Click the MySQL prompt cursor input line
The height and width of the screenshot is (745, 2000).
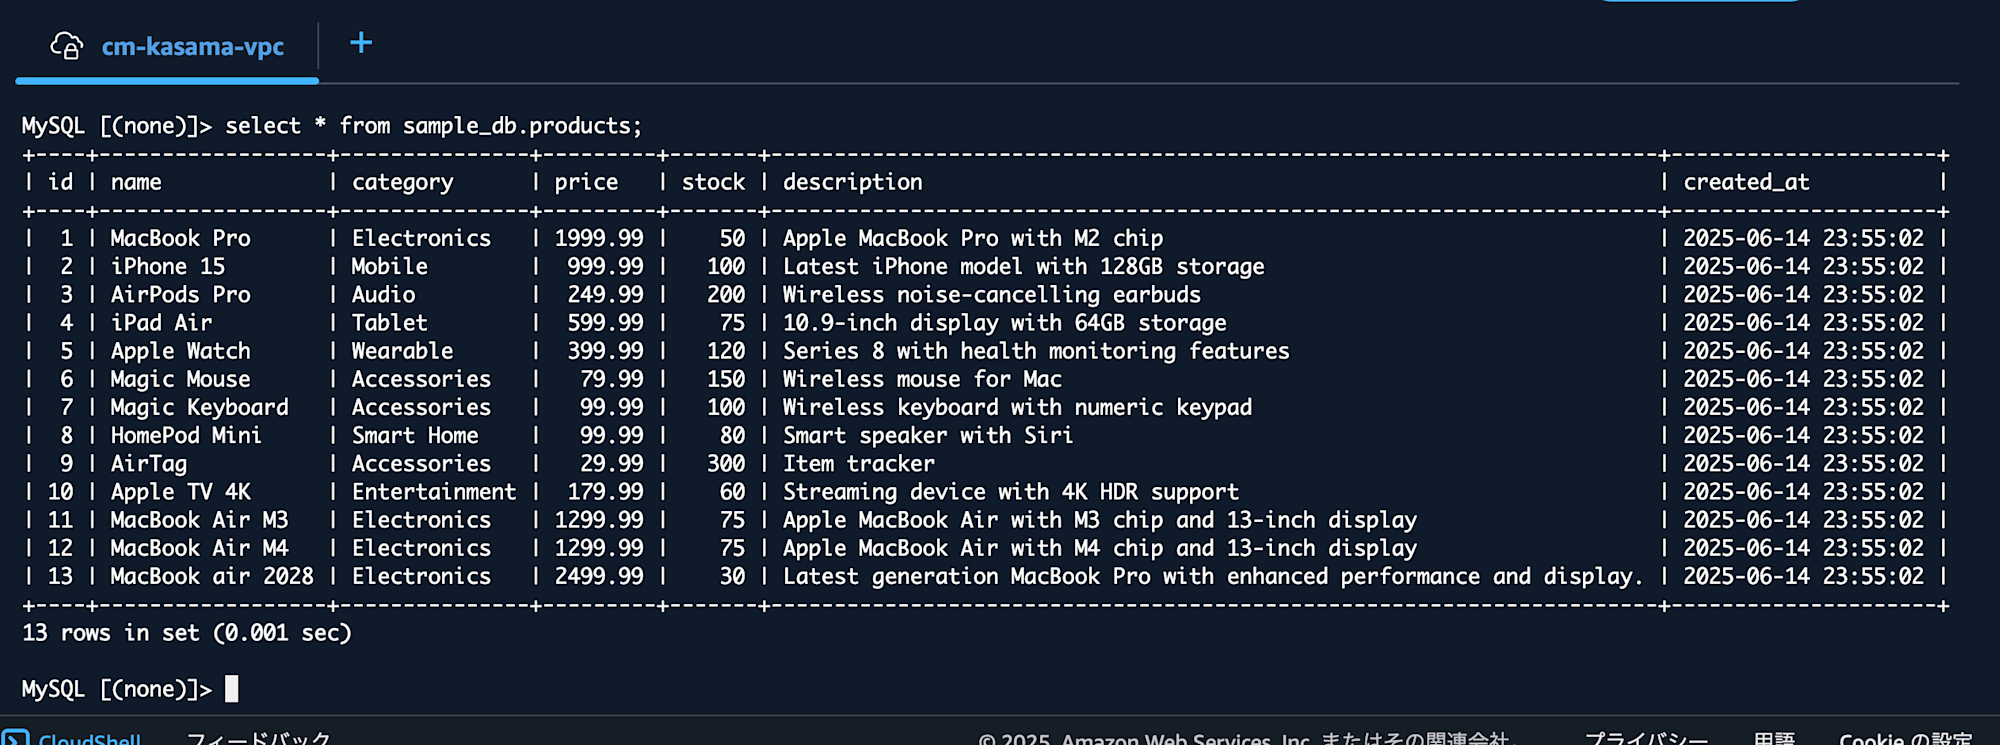coord(231,688)
